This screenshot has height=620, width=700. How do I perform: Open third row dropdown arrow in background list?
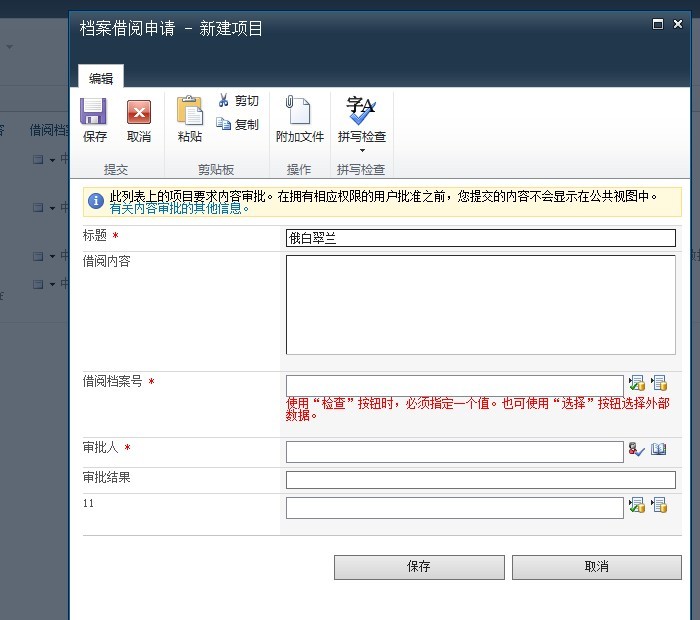coord(52,257)
